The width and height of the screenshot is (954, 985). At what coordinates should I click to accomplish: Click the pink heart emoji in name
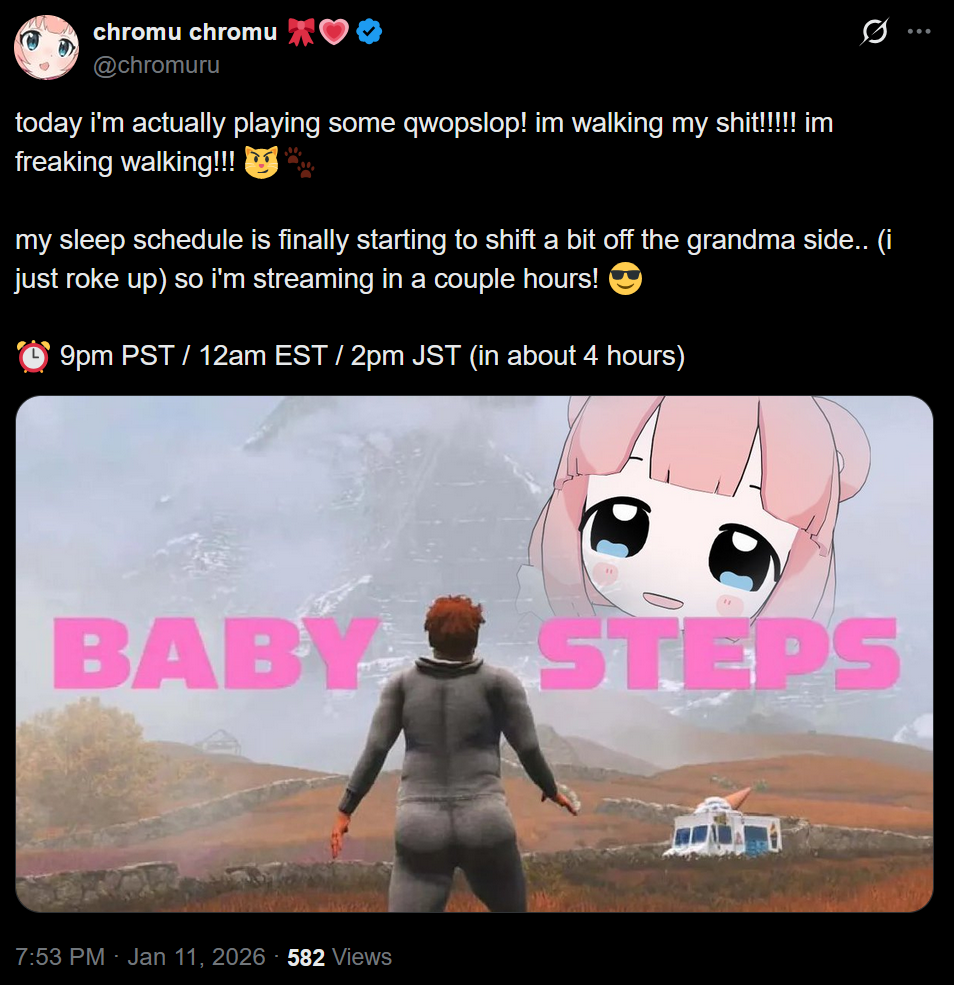[x=334, y=32]
